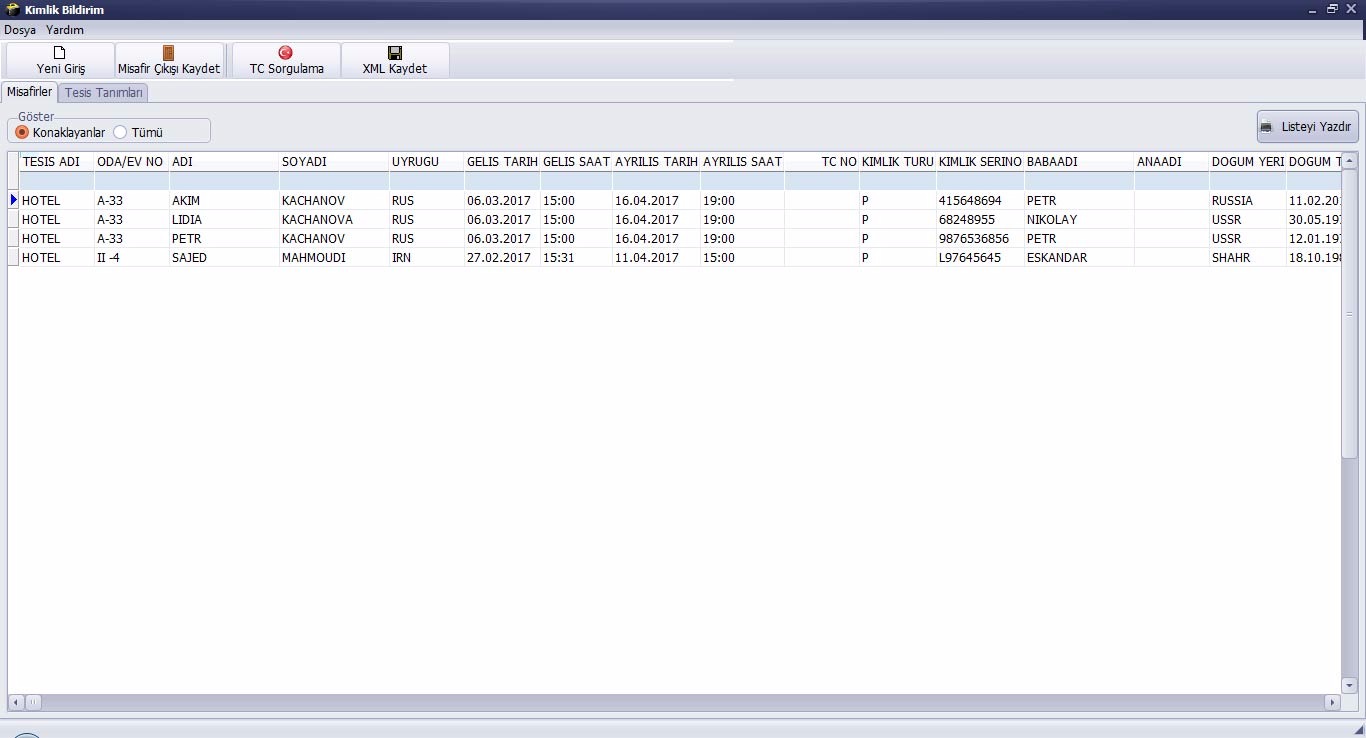Open the Yardım menu
This screenshot has height=738, width=1366.
click(65, 30)
